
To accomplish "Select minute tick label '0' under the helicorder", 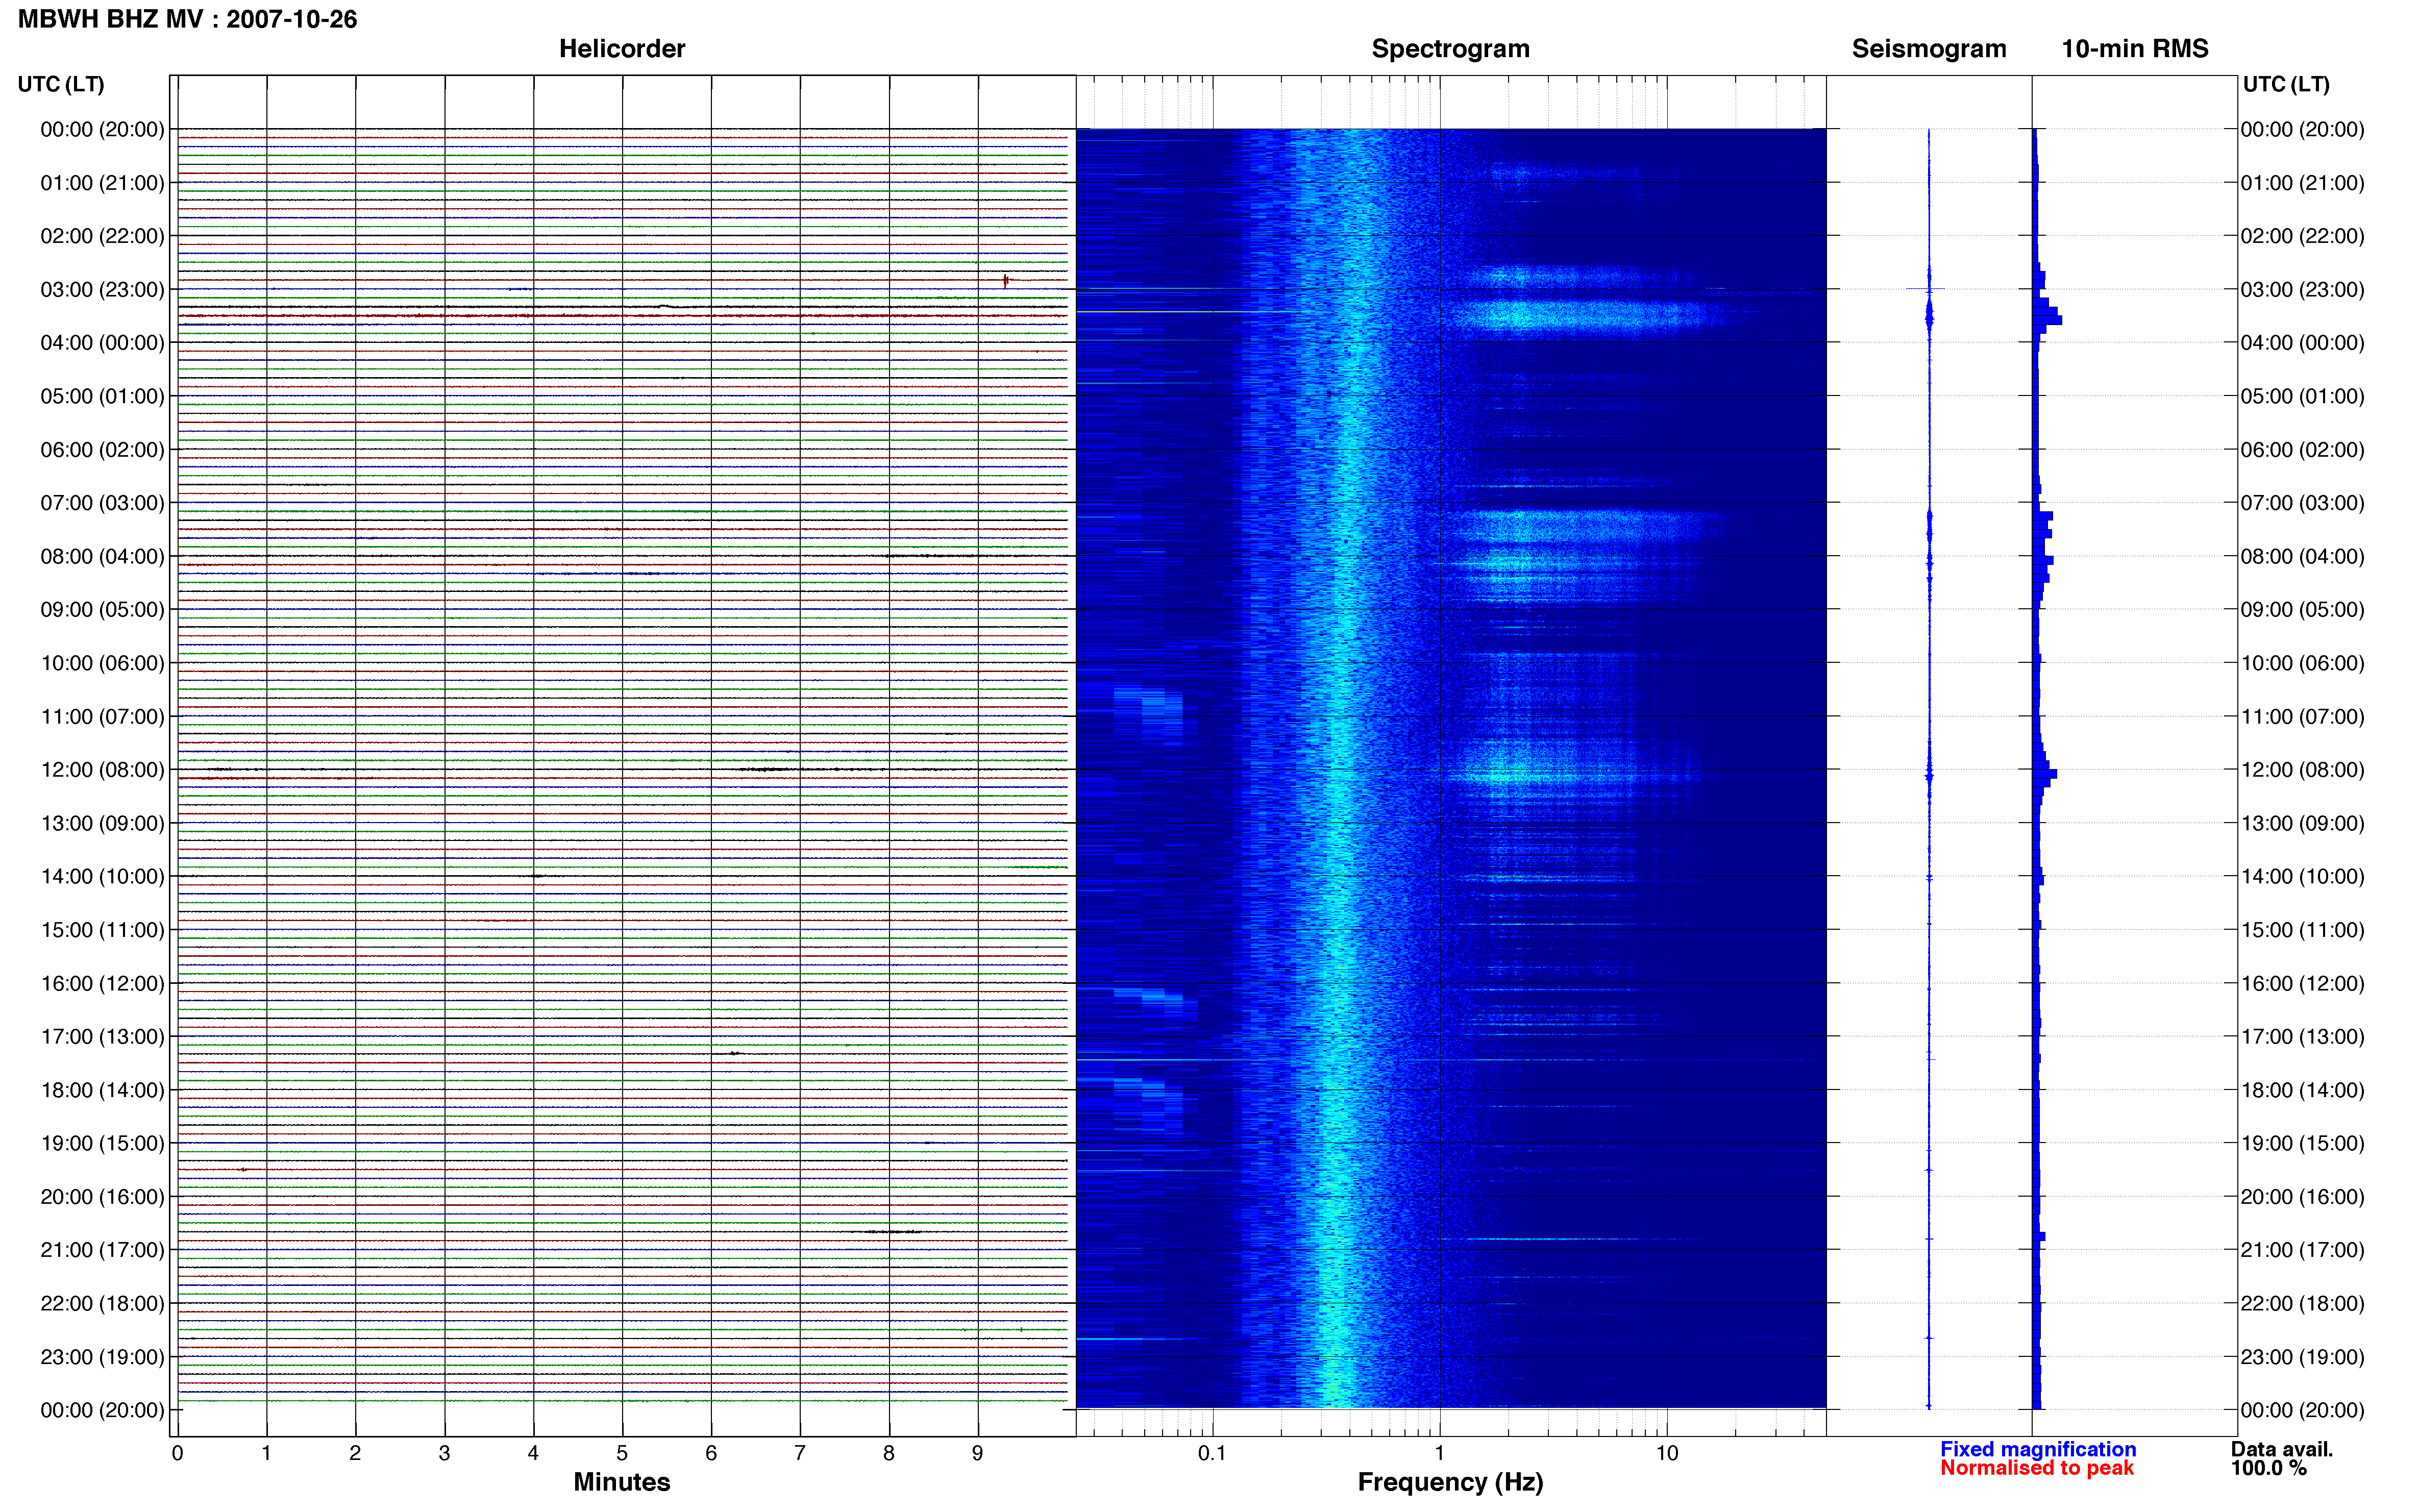I will pos(177,1454).
